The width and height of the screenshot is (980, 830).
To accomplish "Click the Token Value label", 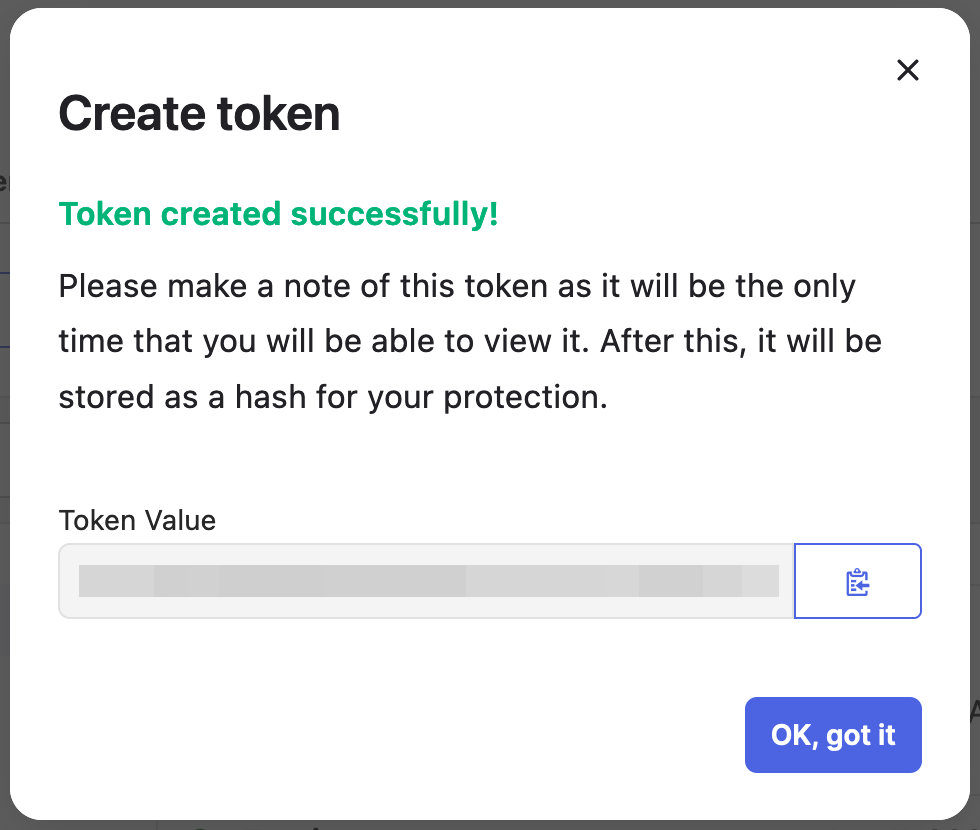I will 137,520.
